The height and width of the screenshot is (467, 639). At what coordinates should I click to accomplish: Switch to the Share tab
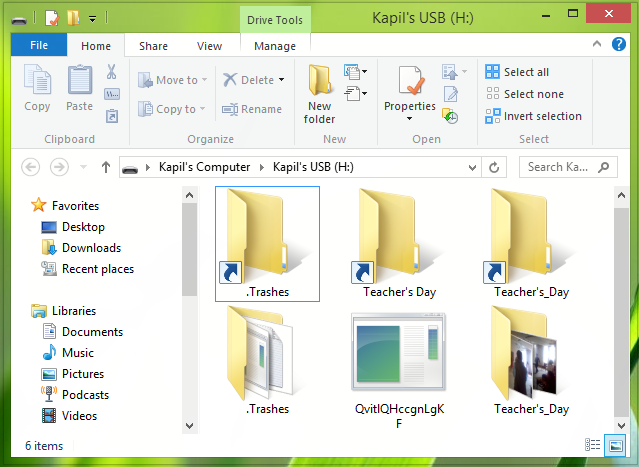point(153,46)
